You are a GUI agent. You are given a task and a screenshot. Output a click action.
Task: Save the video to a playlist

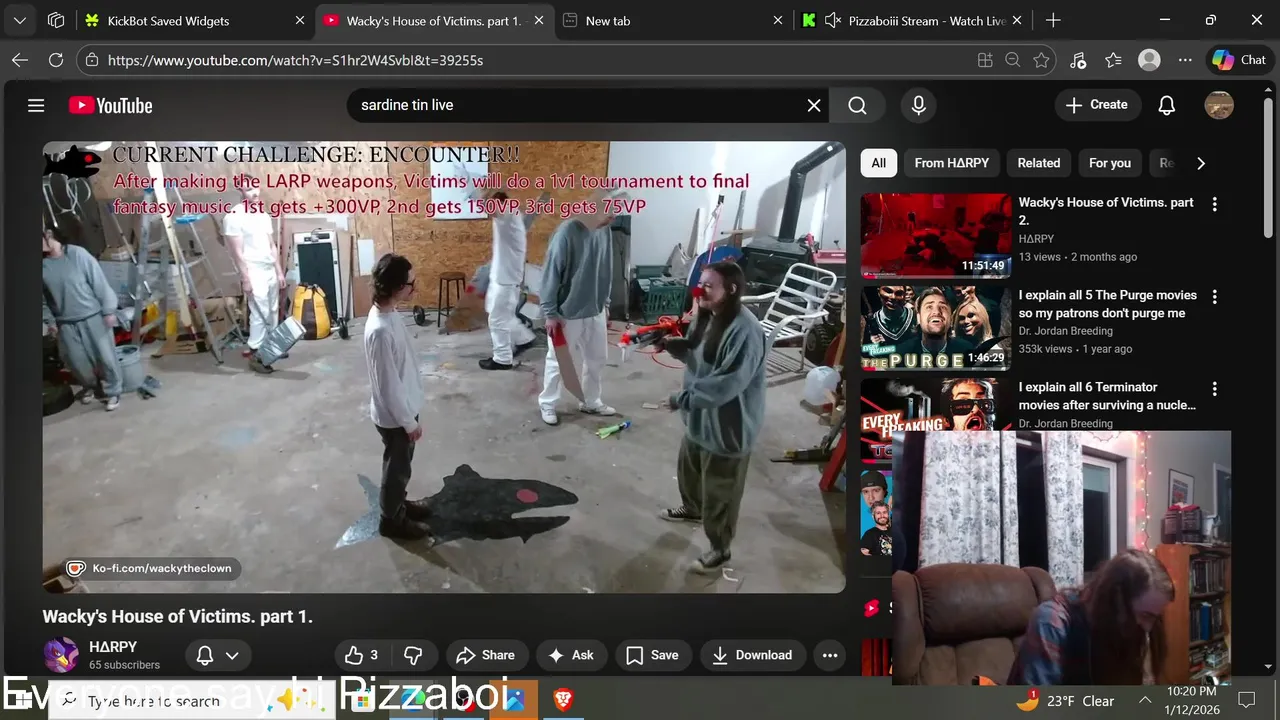(652, 655)
